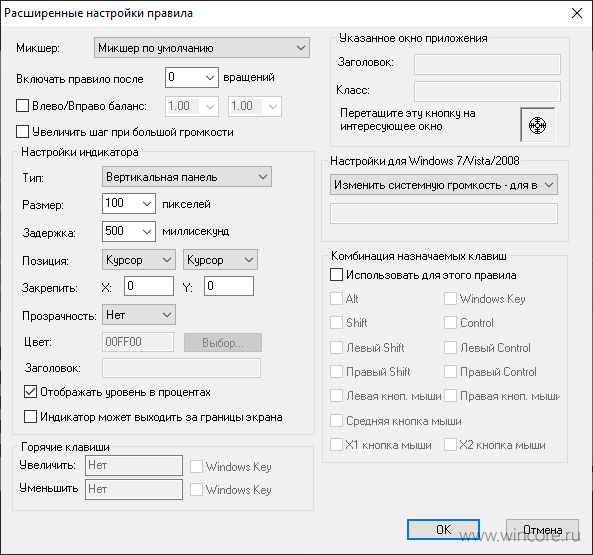
Task: Check Использовать для этого правила
Action: (x=336, y=274)
